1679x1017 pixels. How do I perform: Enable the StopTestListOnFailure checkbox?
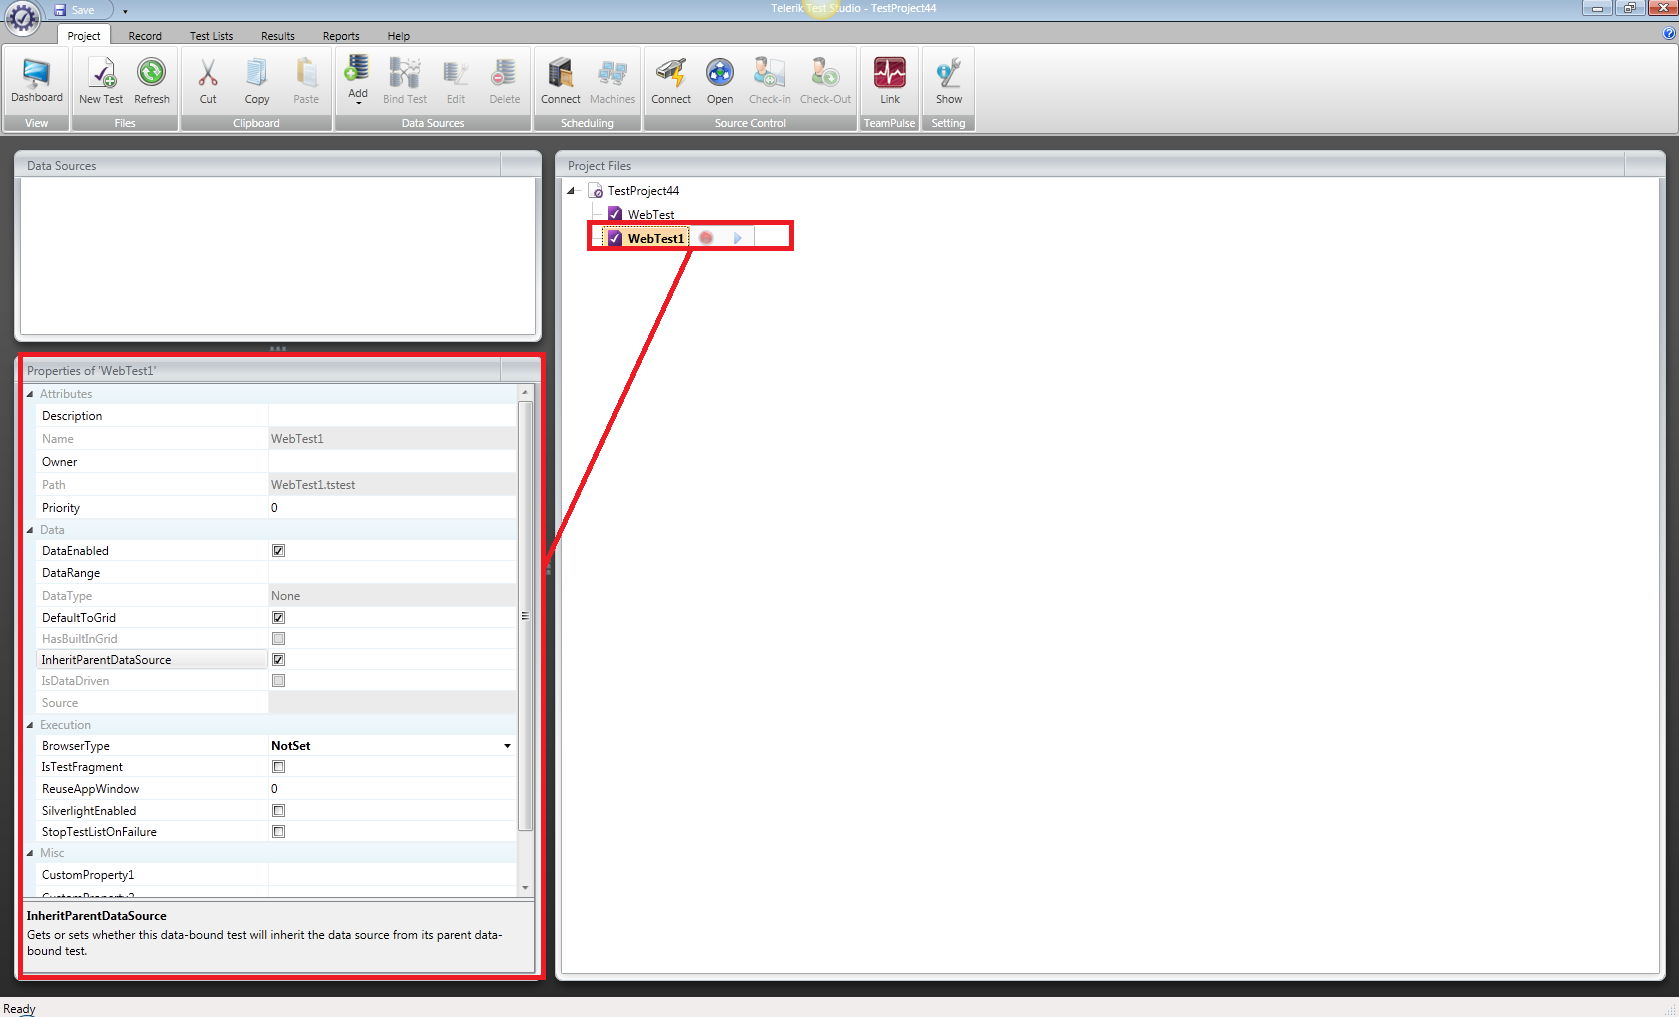coord(278,832)
